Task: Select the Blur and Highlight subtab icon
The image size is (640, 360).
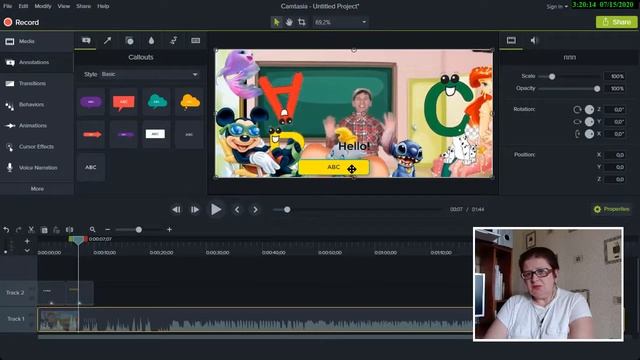Action: 151,40
